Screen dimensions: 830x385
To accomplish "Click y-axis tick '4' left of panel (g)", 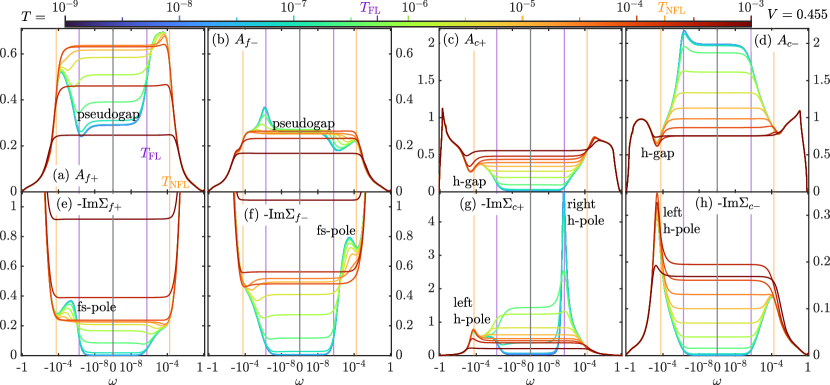I will point(430,221).
